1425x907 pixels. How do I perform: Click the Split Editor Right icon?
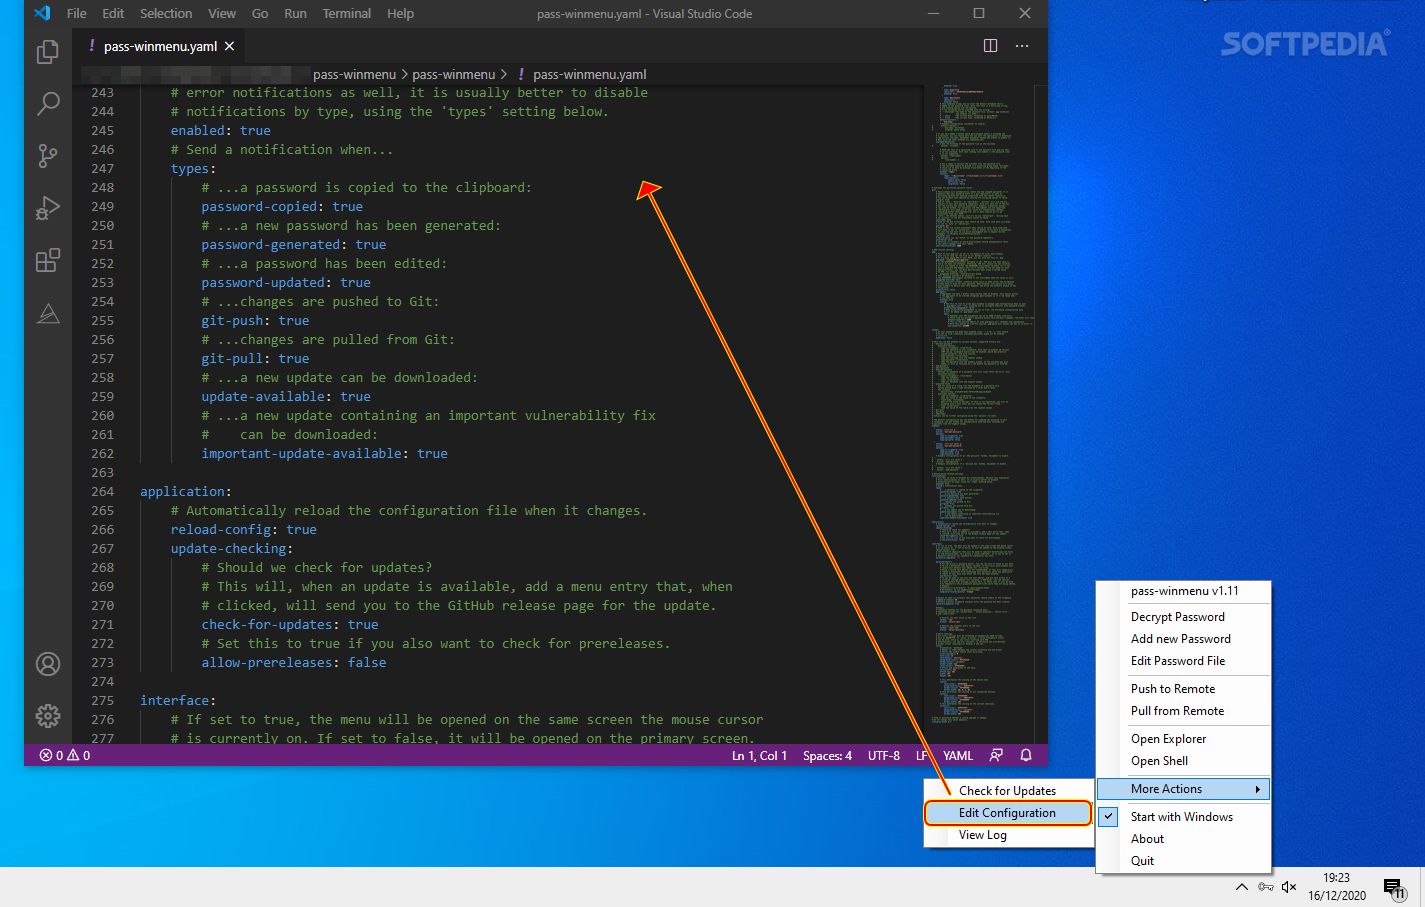pyautogui.click(x=990, y=46)
